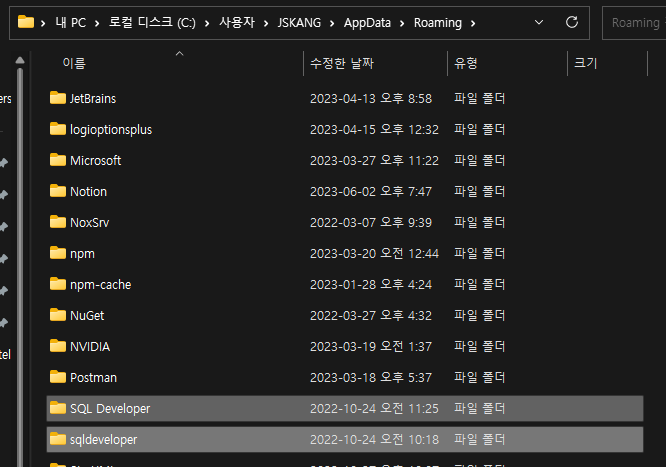666x467 pixels.
Task: Click the NoxSrv folder name
Action: point(90,223)
